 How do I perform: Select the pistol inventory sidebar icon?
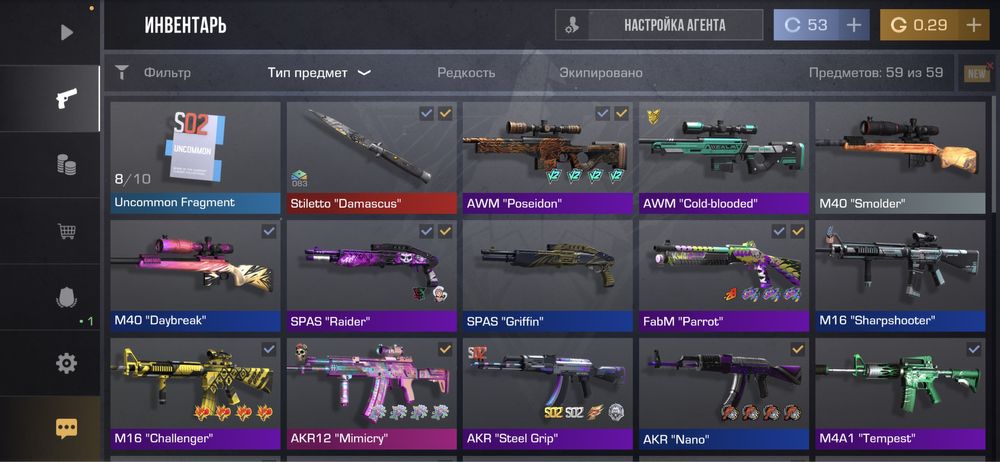click(x=66, y=98)
